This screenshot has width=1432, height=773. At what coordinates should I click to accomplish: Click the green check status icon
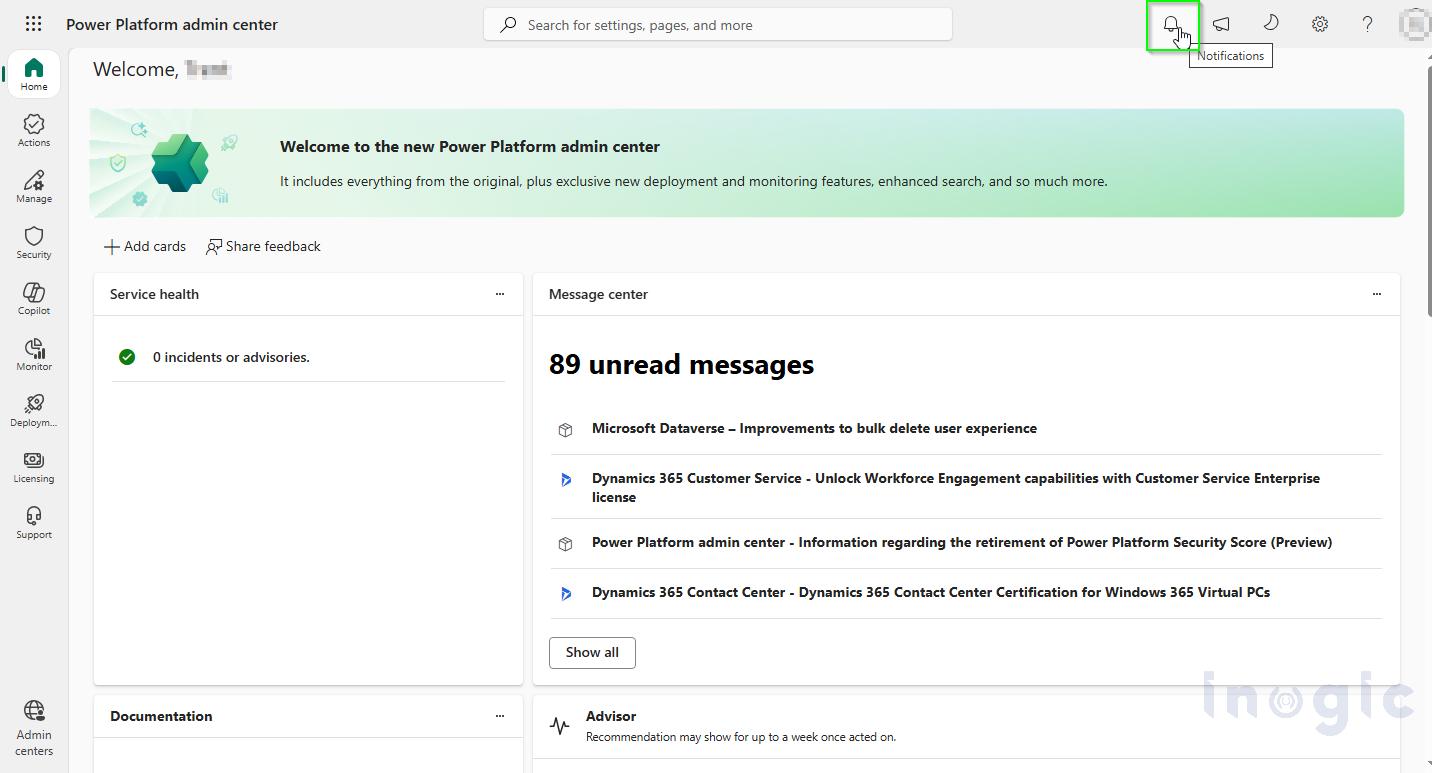tap(127, 357)
